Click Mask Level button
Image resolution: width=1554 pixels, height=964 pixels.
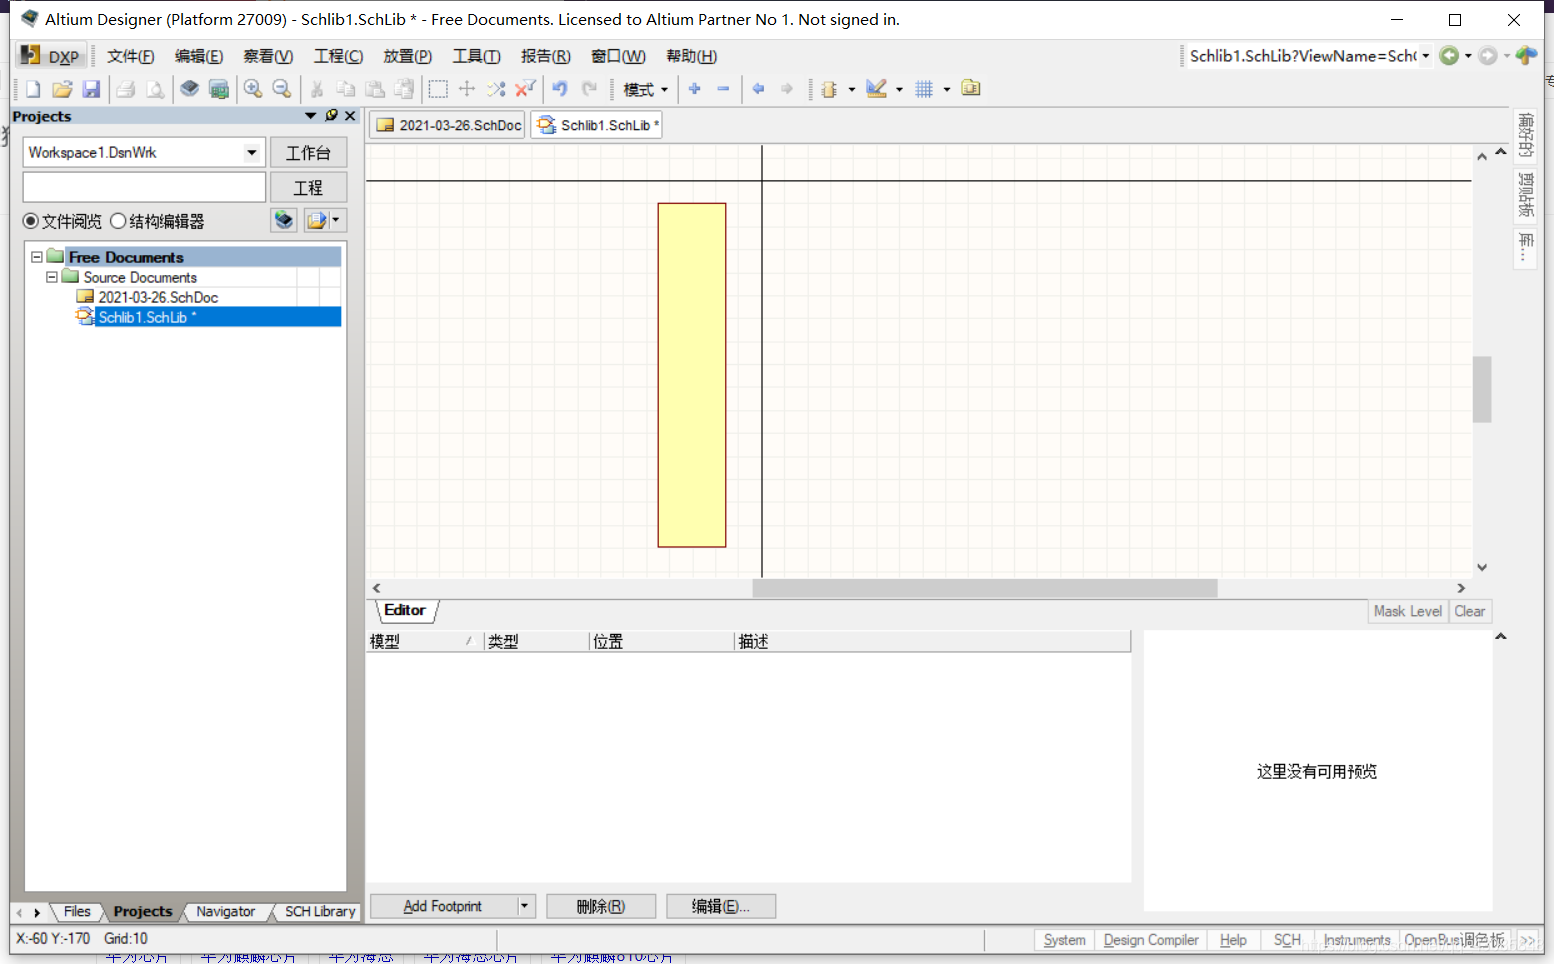[1408, 611]
